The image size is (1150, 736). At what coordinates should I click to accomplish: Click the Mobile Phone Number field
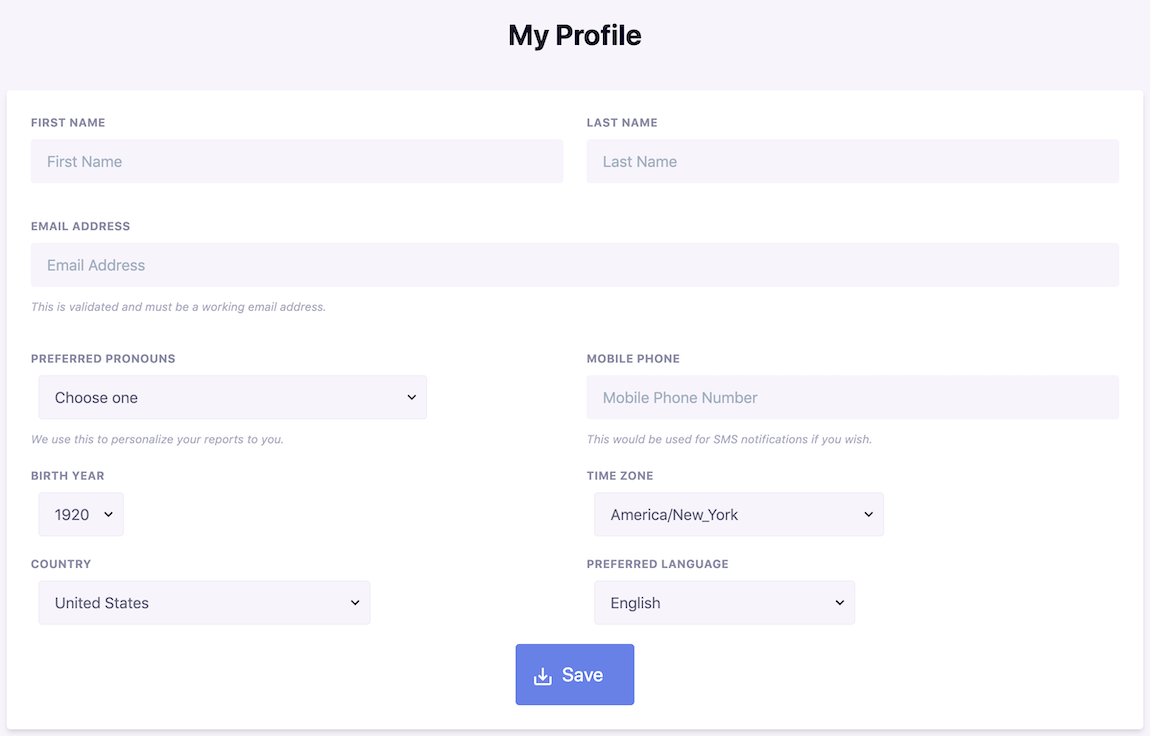point(852,397)
